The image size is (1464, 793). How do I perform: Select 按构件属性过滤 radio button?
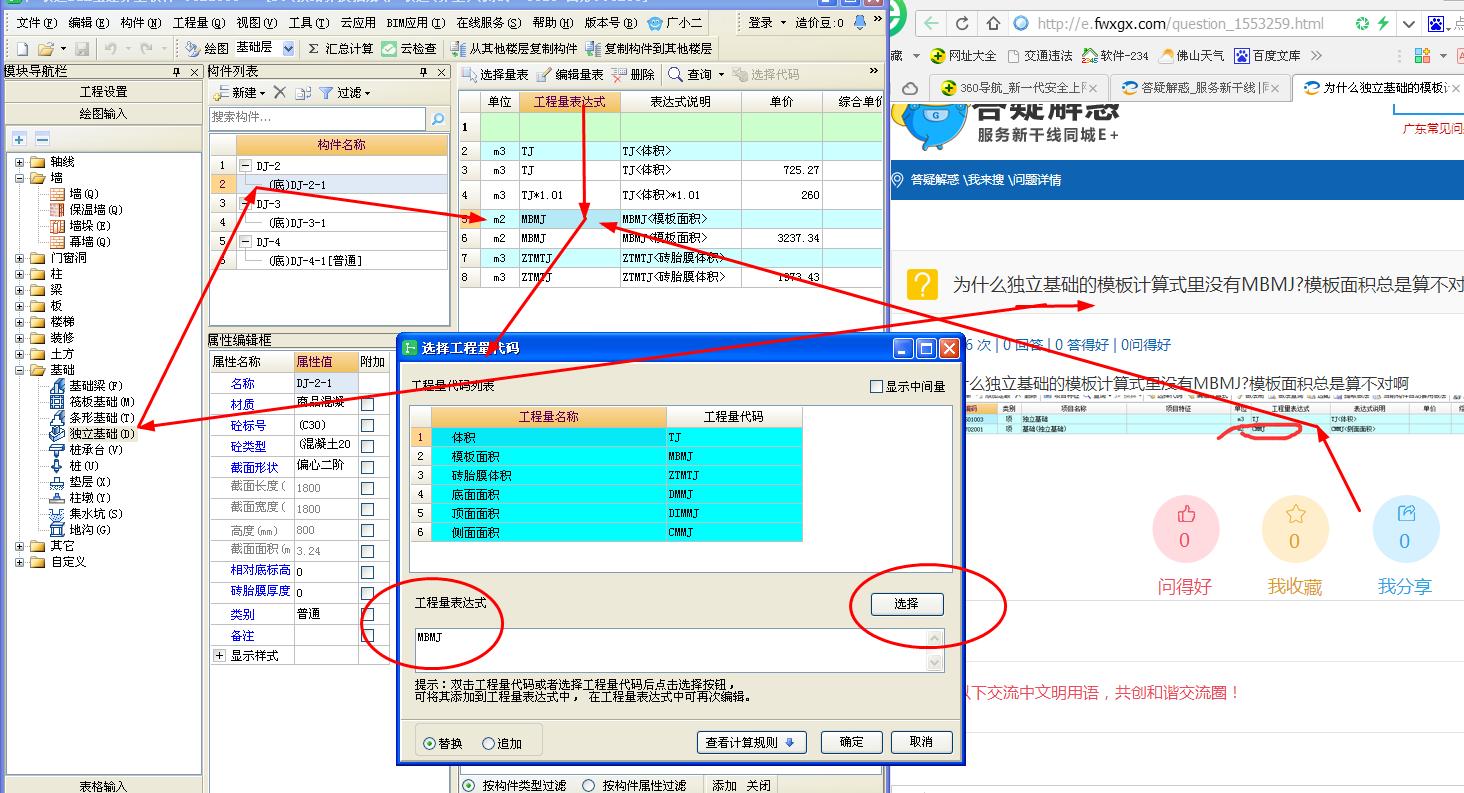click(588, 786)
